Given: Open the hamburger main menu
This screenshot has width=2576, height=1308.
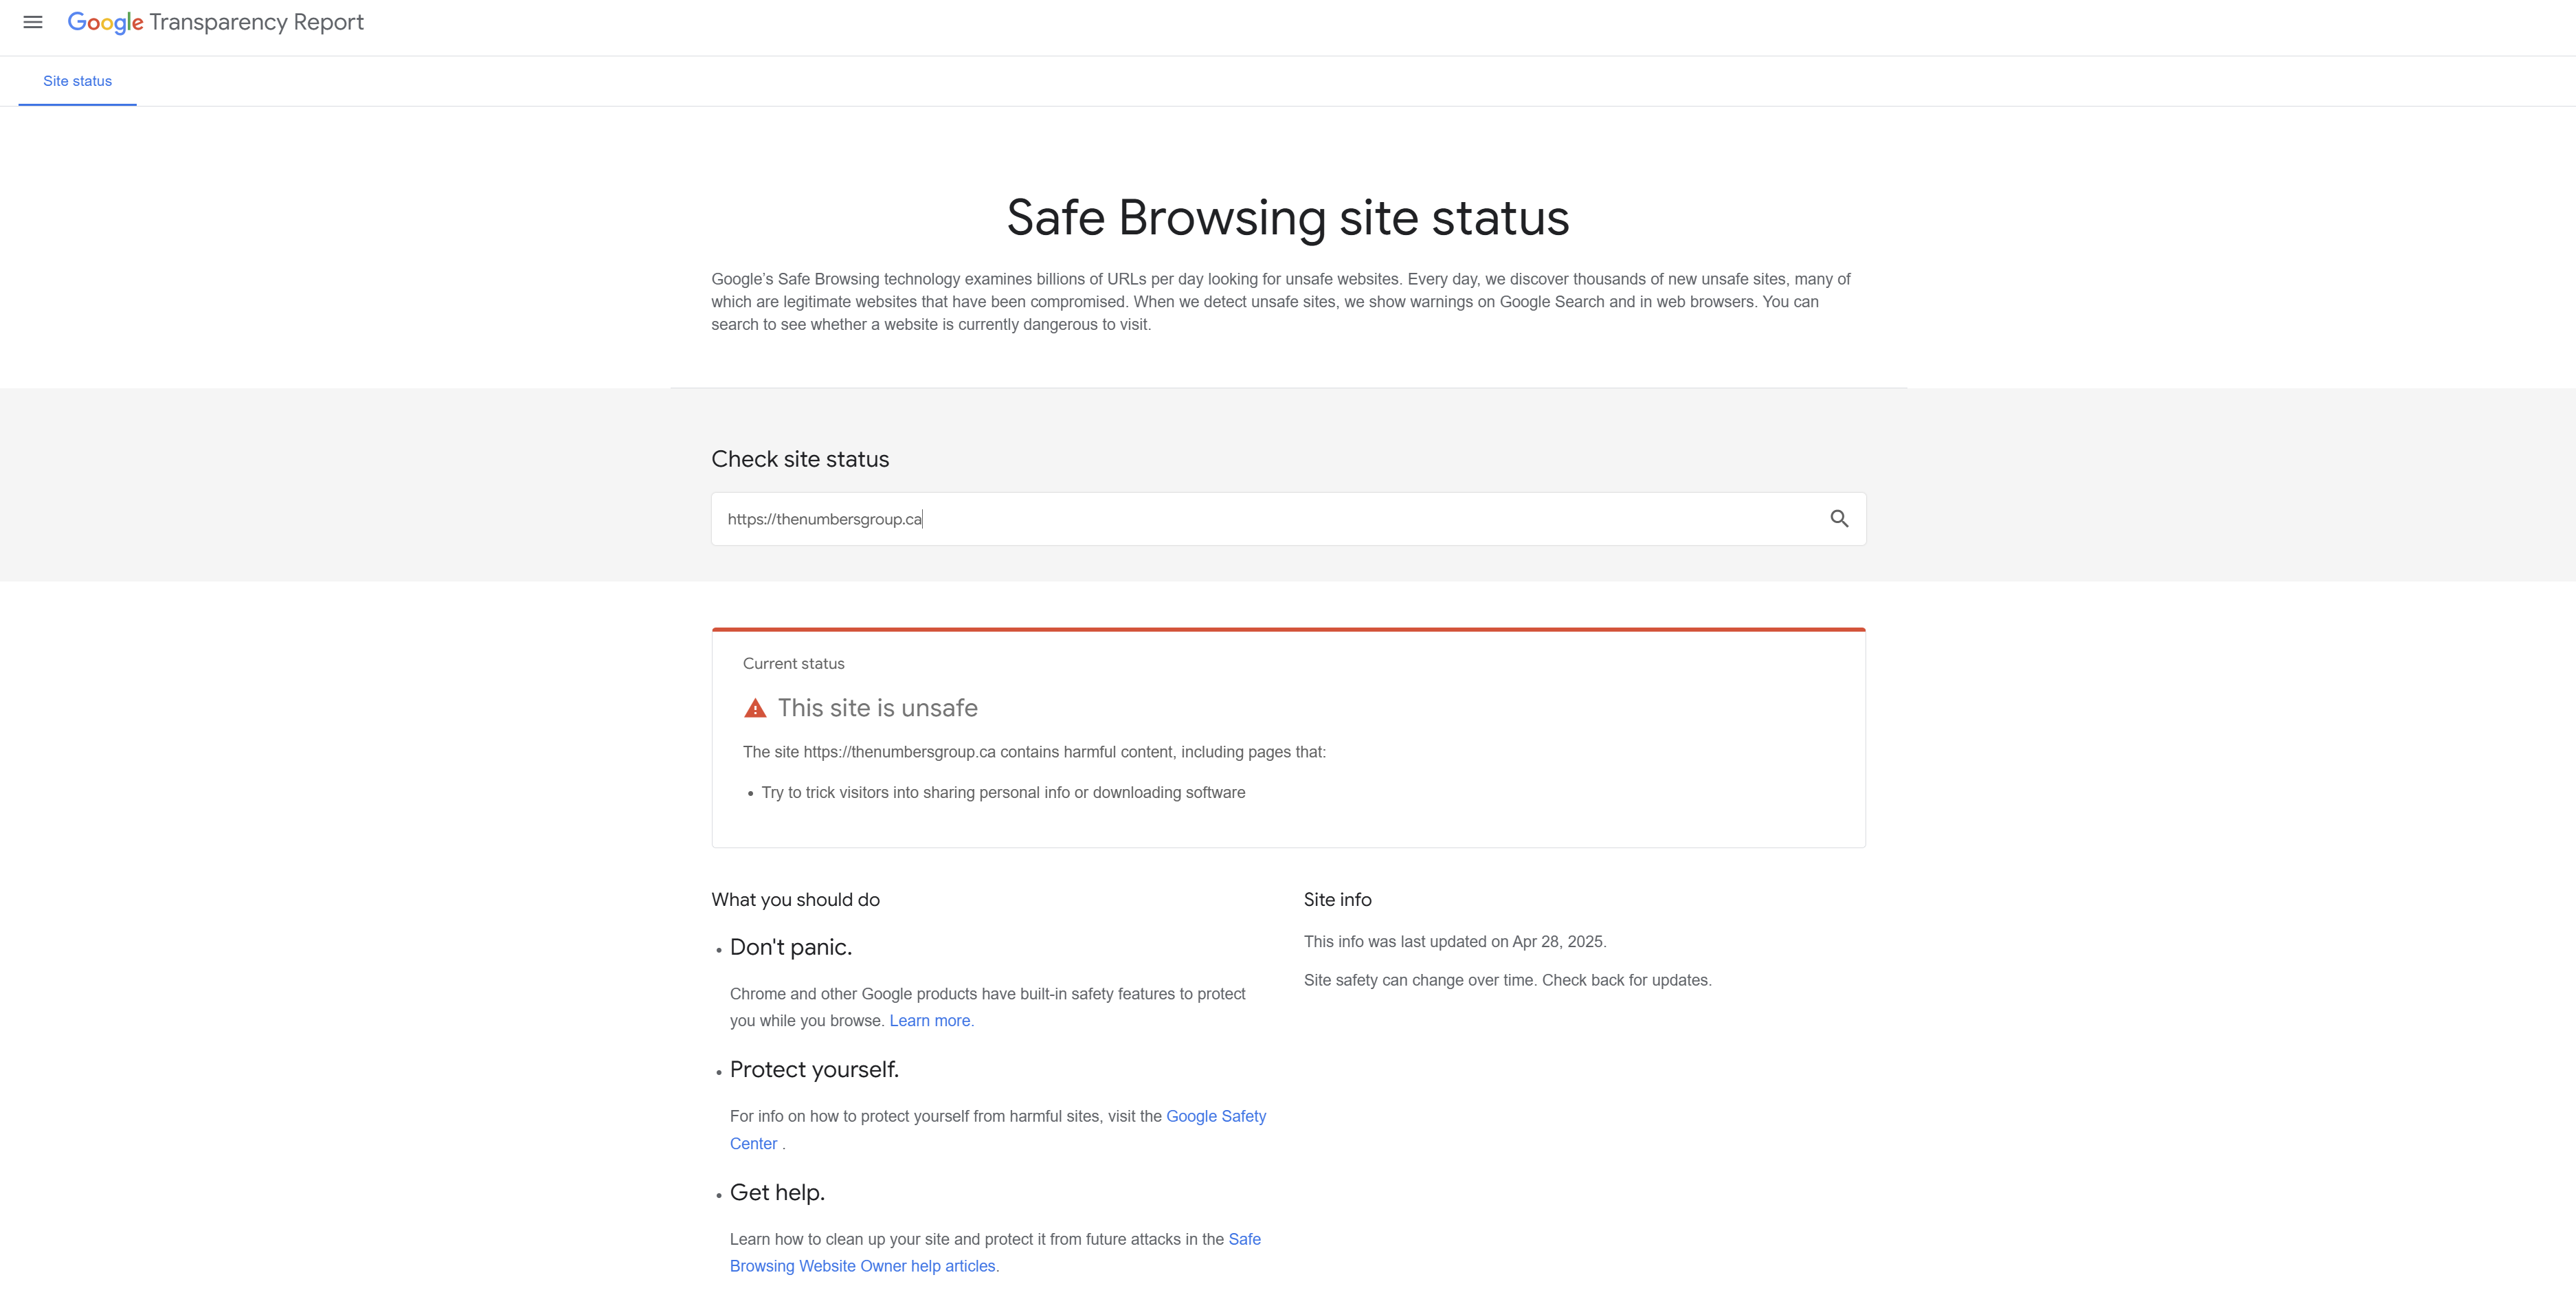Looking at the screenshot, I should click(33, 22).
